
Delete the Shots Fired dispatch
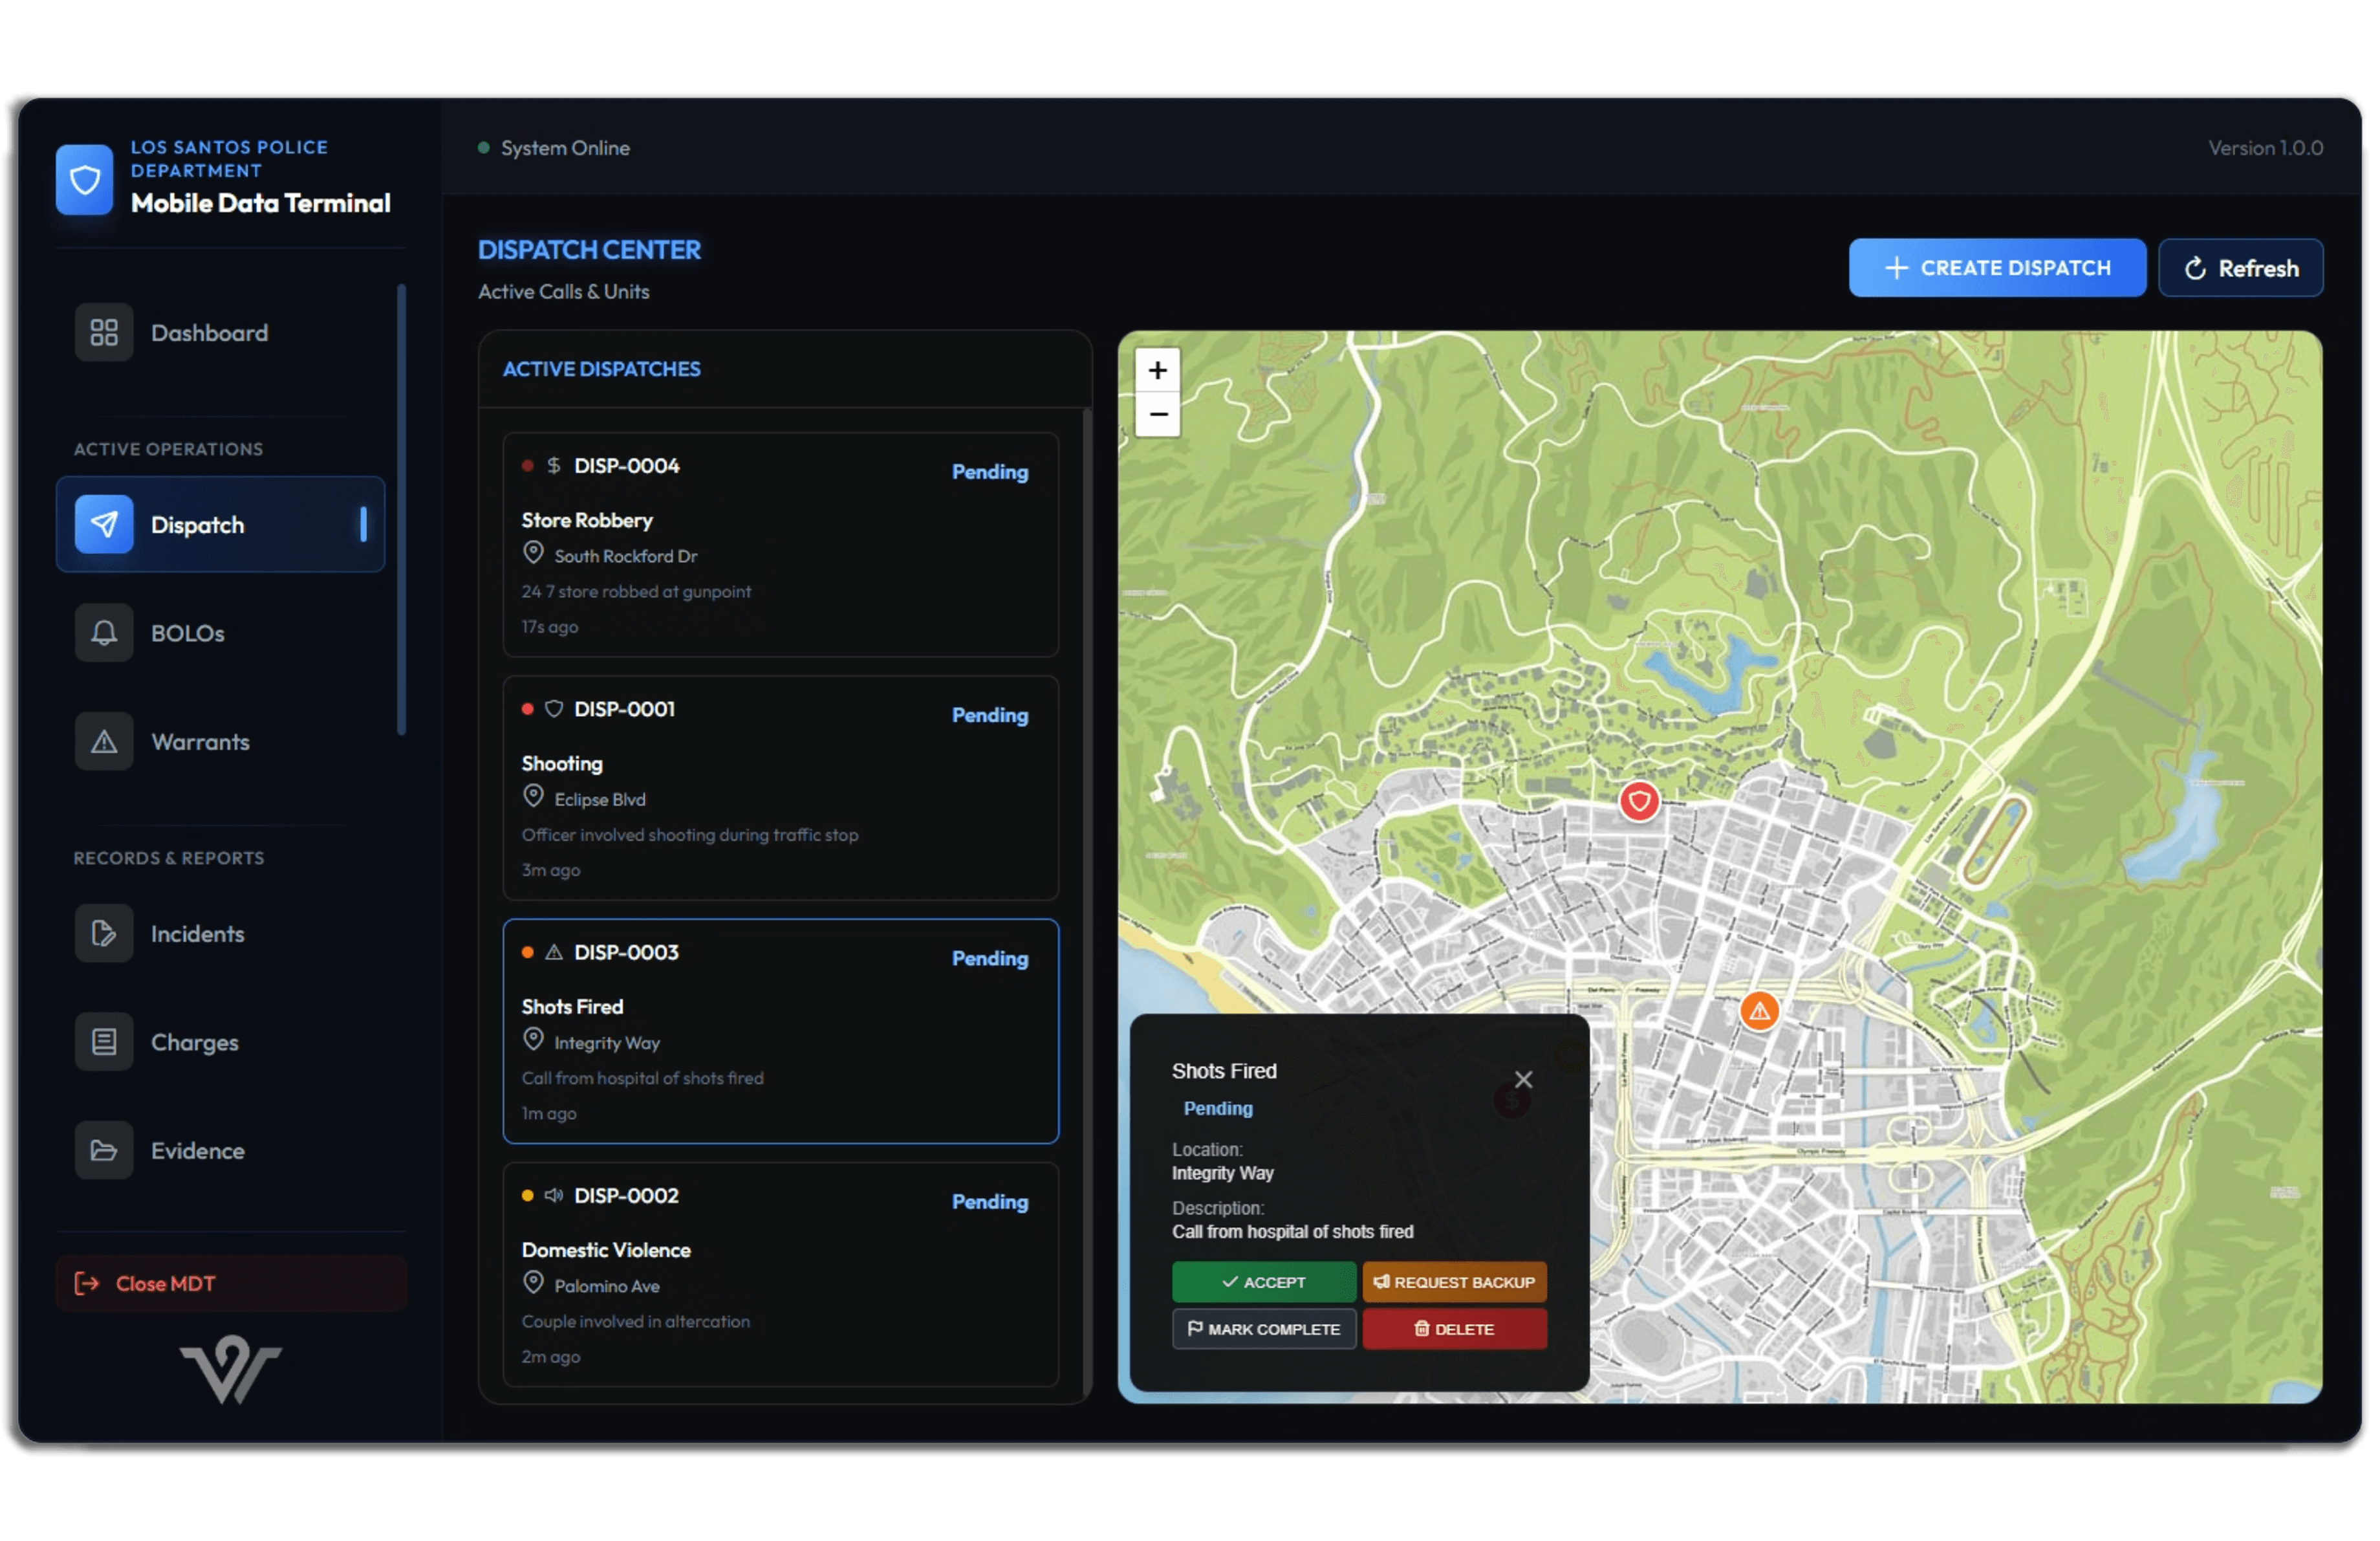1454,1329
